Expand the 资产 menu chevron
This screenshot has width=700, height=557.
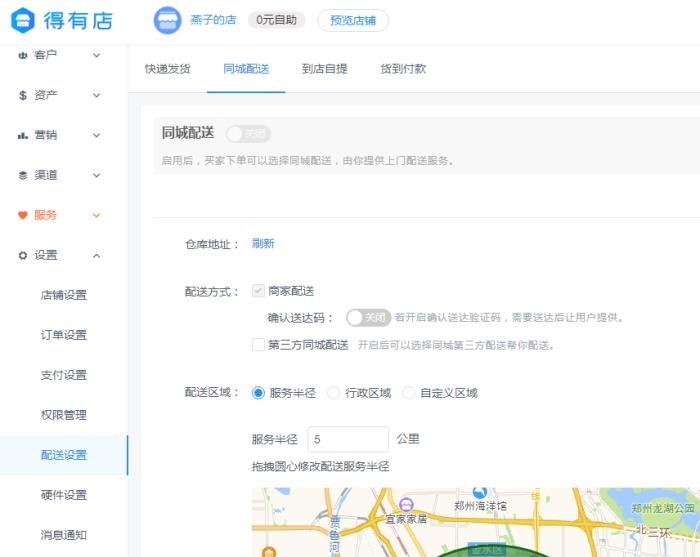[96, 95]
